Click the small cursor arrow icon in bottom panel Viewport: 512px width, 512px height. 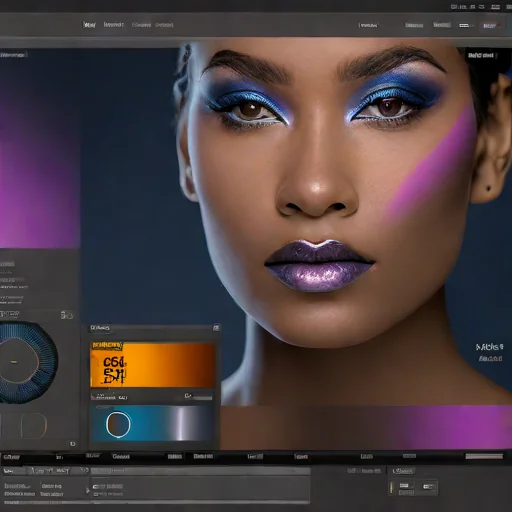click(88, 490)
